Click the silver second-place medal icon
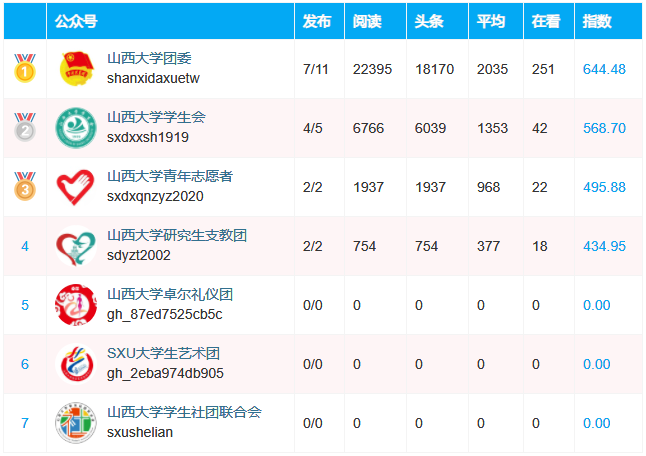The image size is (646, 456). click(x=25, y=127)
